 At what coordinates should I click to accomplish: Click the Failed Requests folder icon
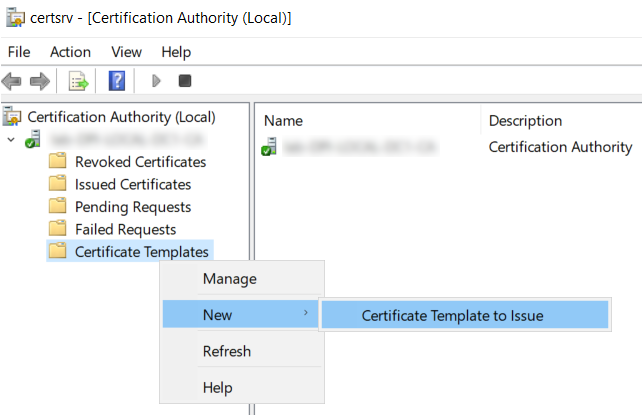point(57,228)
